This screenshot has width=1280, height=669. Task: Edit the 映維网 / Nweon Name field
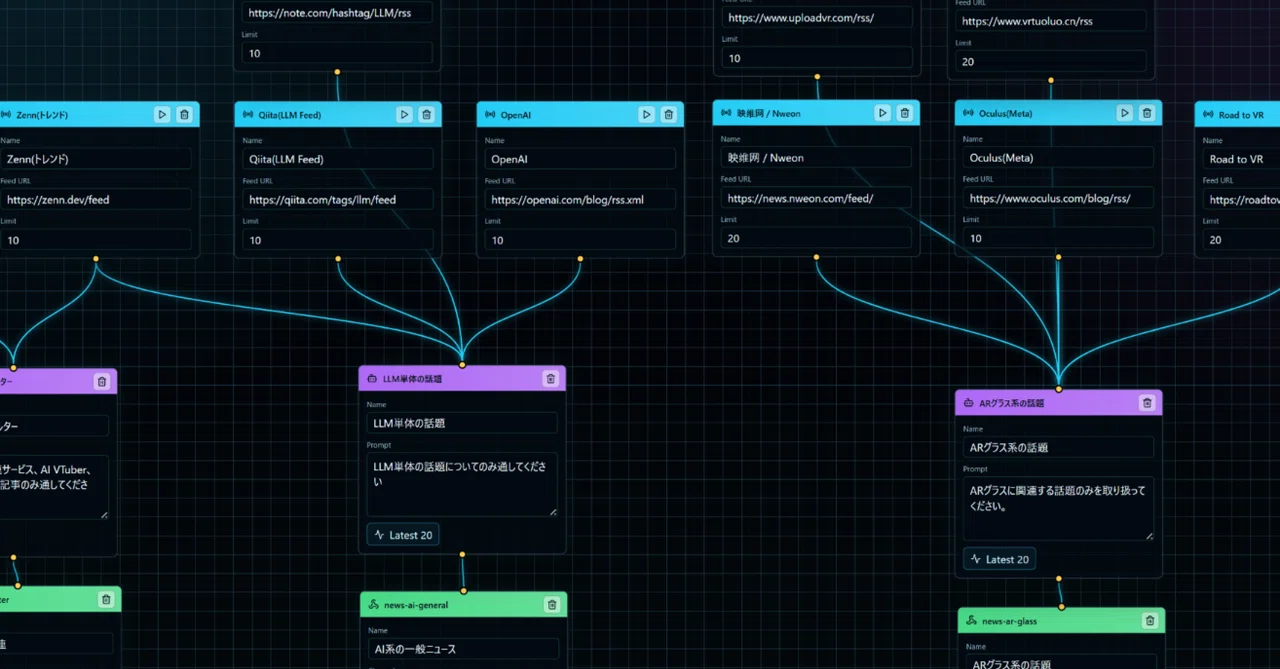click(x=816, y=157)
